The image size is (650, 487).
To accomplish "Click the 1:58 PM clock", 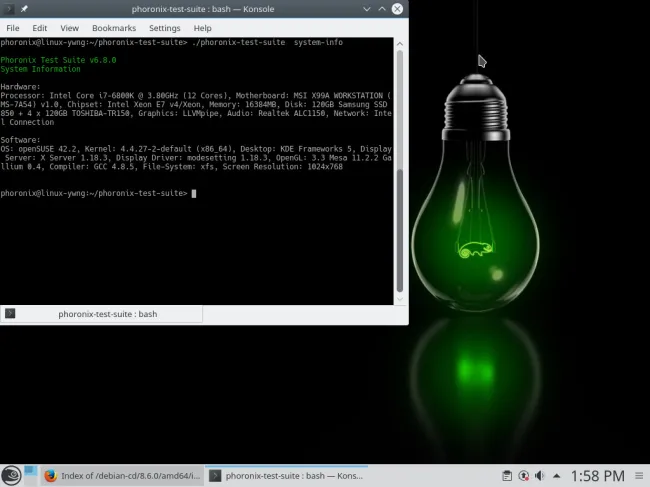I will tap(597, 476).
